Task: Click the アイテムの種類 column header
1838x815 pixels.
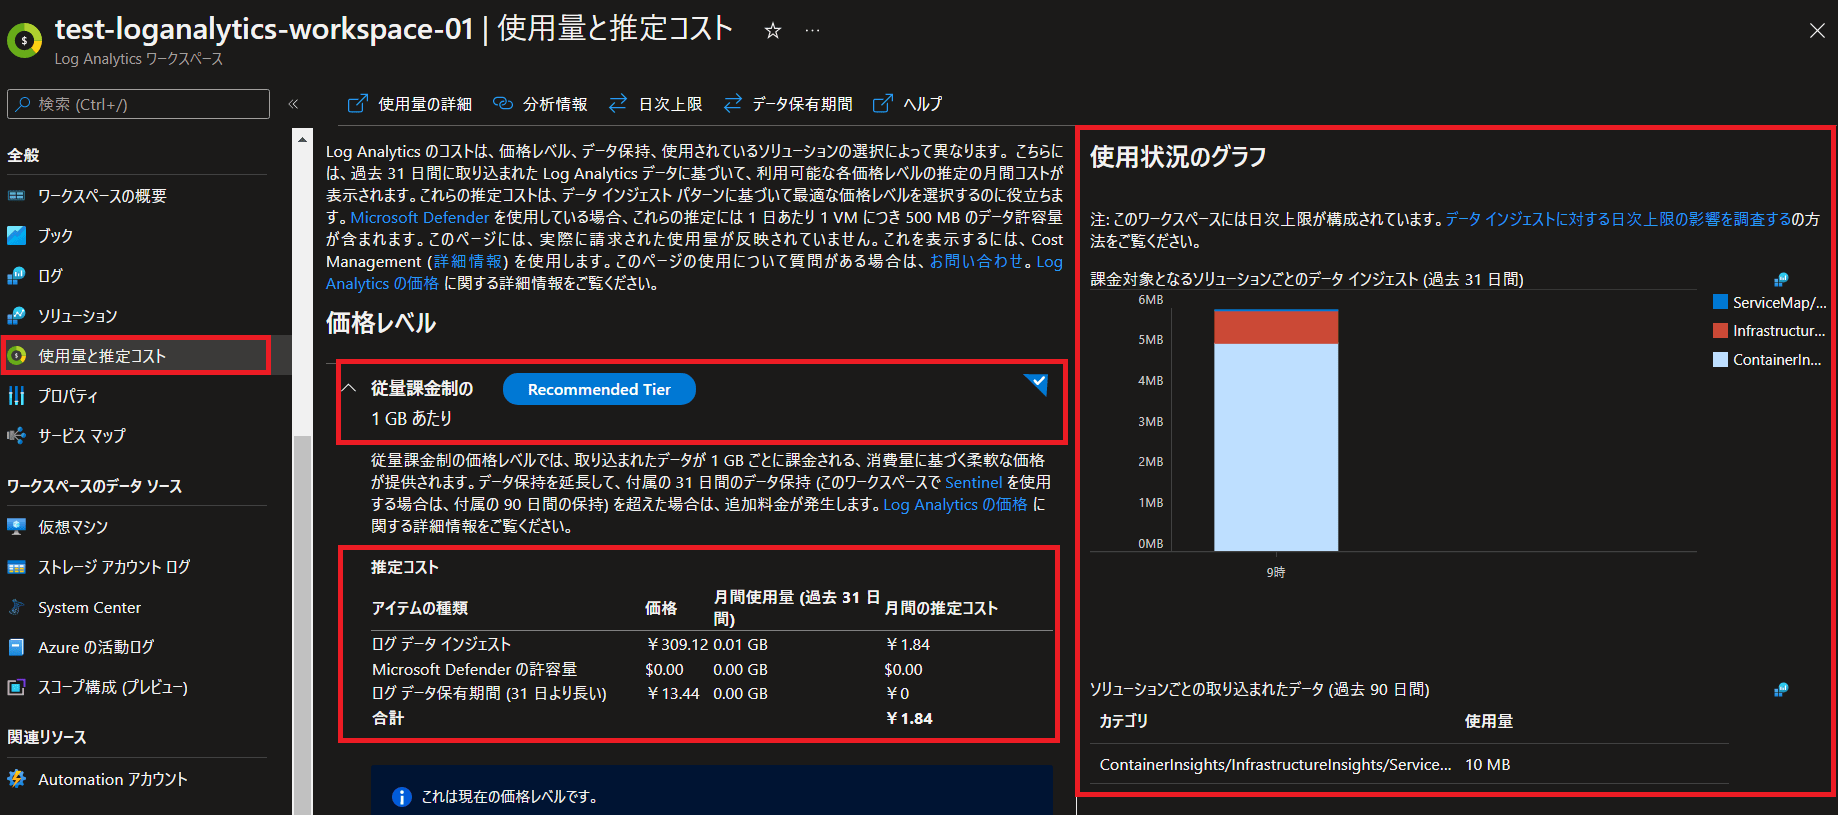Action: [x=420, y=608]
